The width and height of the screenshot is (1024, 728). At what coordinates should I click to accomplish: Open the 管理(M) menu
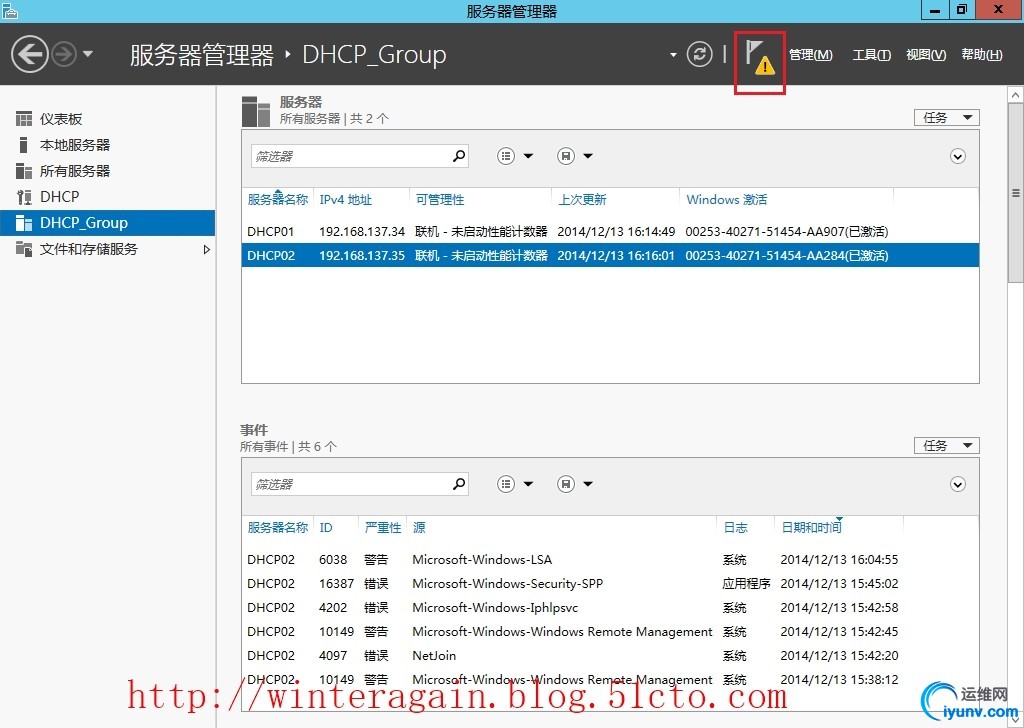pyautogui.click(x=810, y=55)
